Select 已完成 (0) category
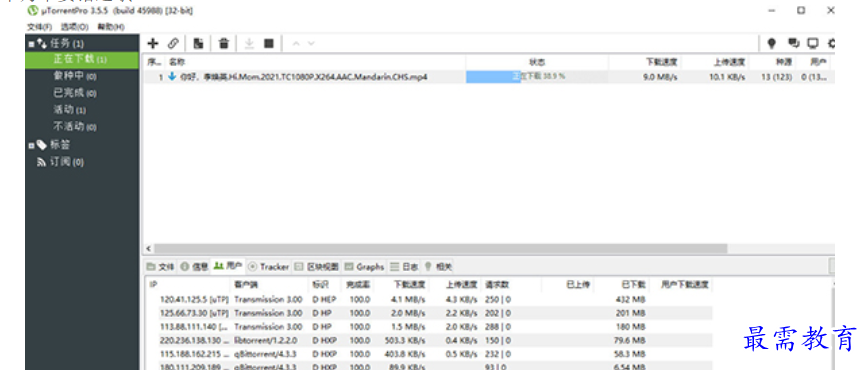Image resolution: width=865 pixels, height=370 pixels. coord(75,93)
